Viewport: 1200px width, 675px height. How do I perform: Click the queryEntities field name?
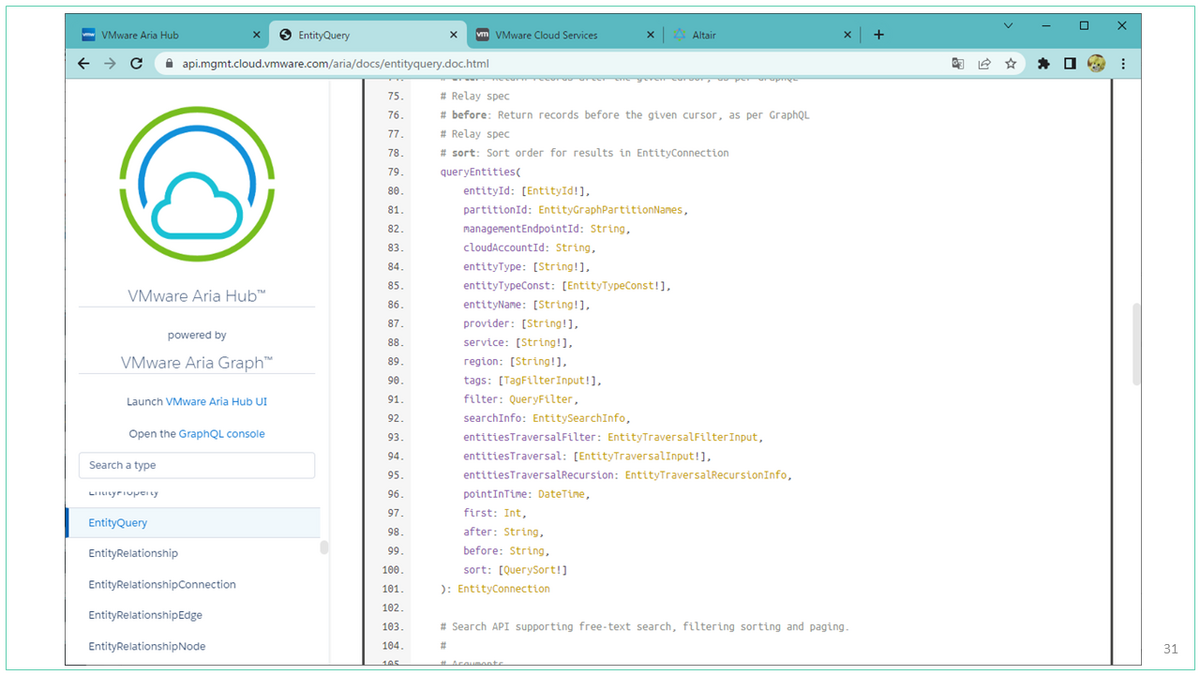[479, 172]
